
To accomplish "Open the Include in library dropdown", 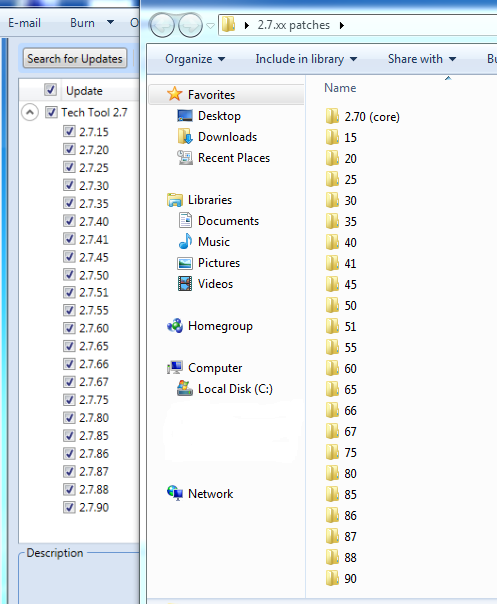I will tap(306, 59).
